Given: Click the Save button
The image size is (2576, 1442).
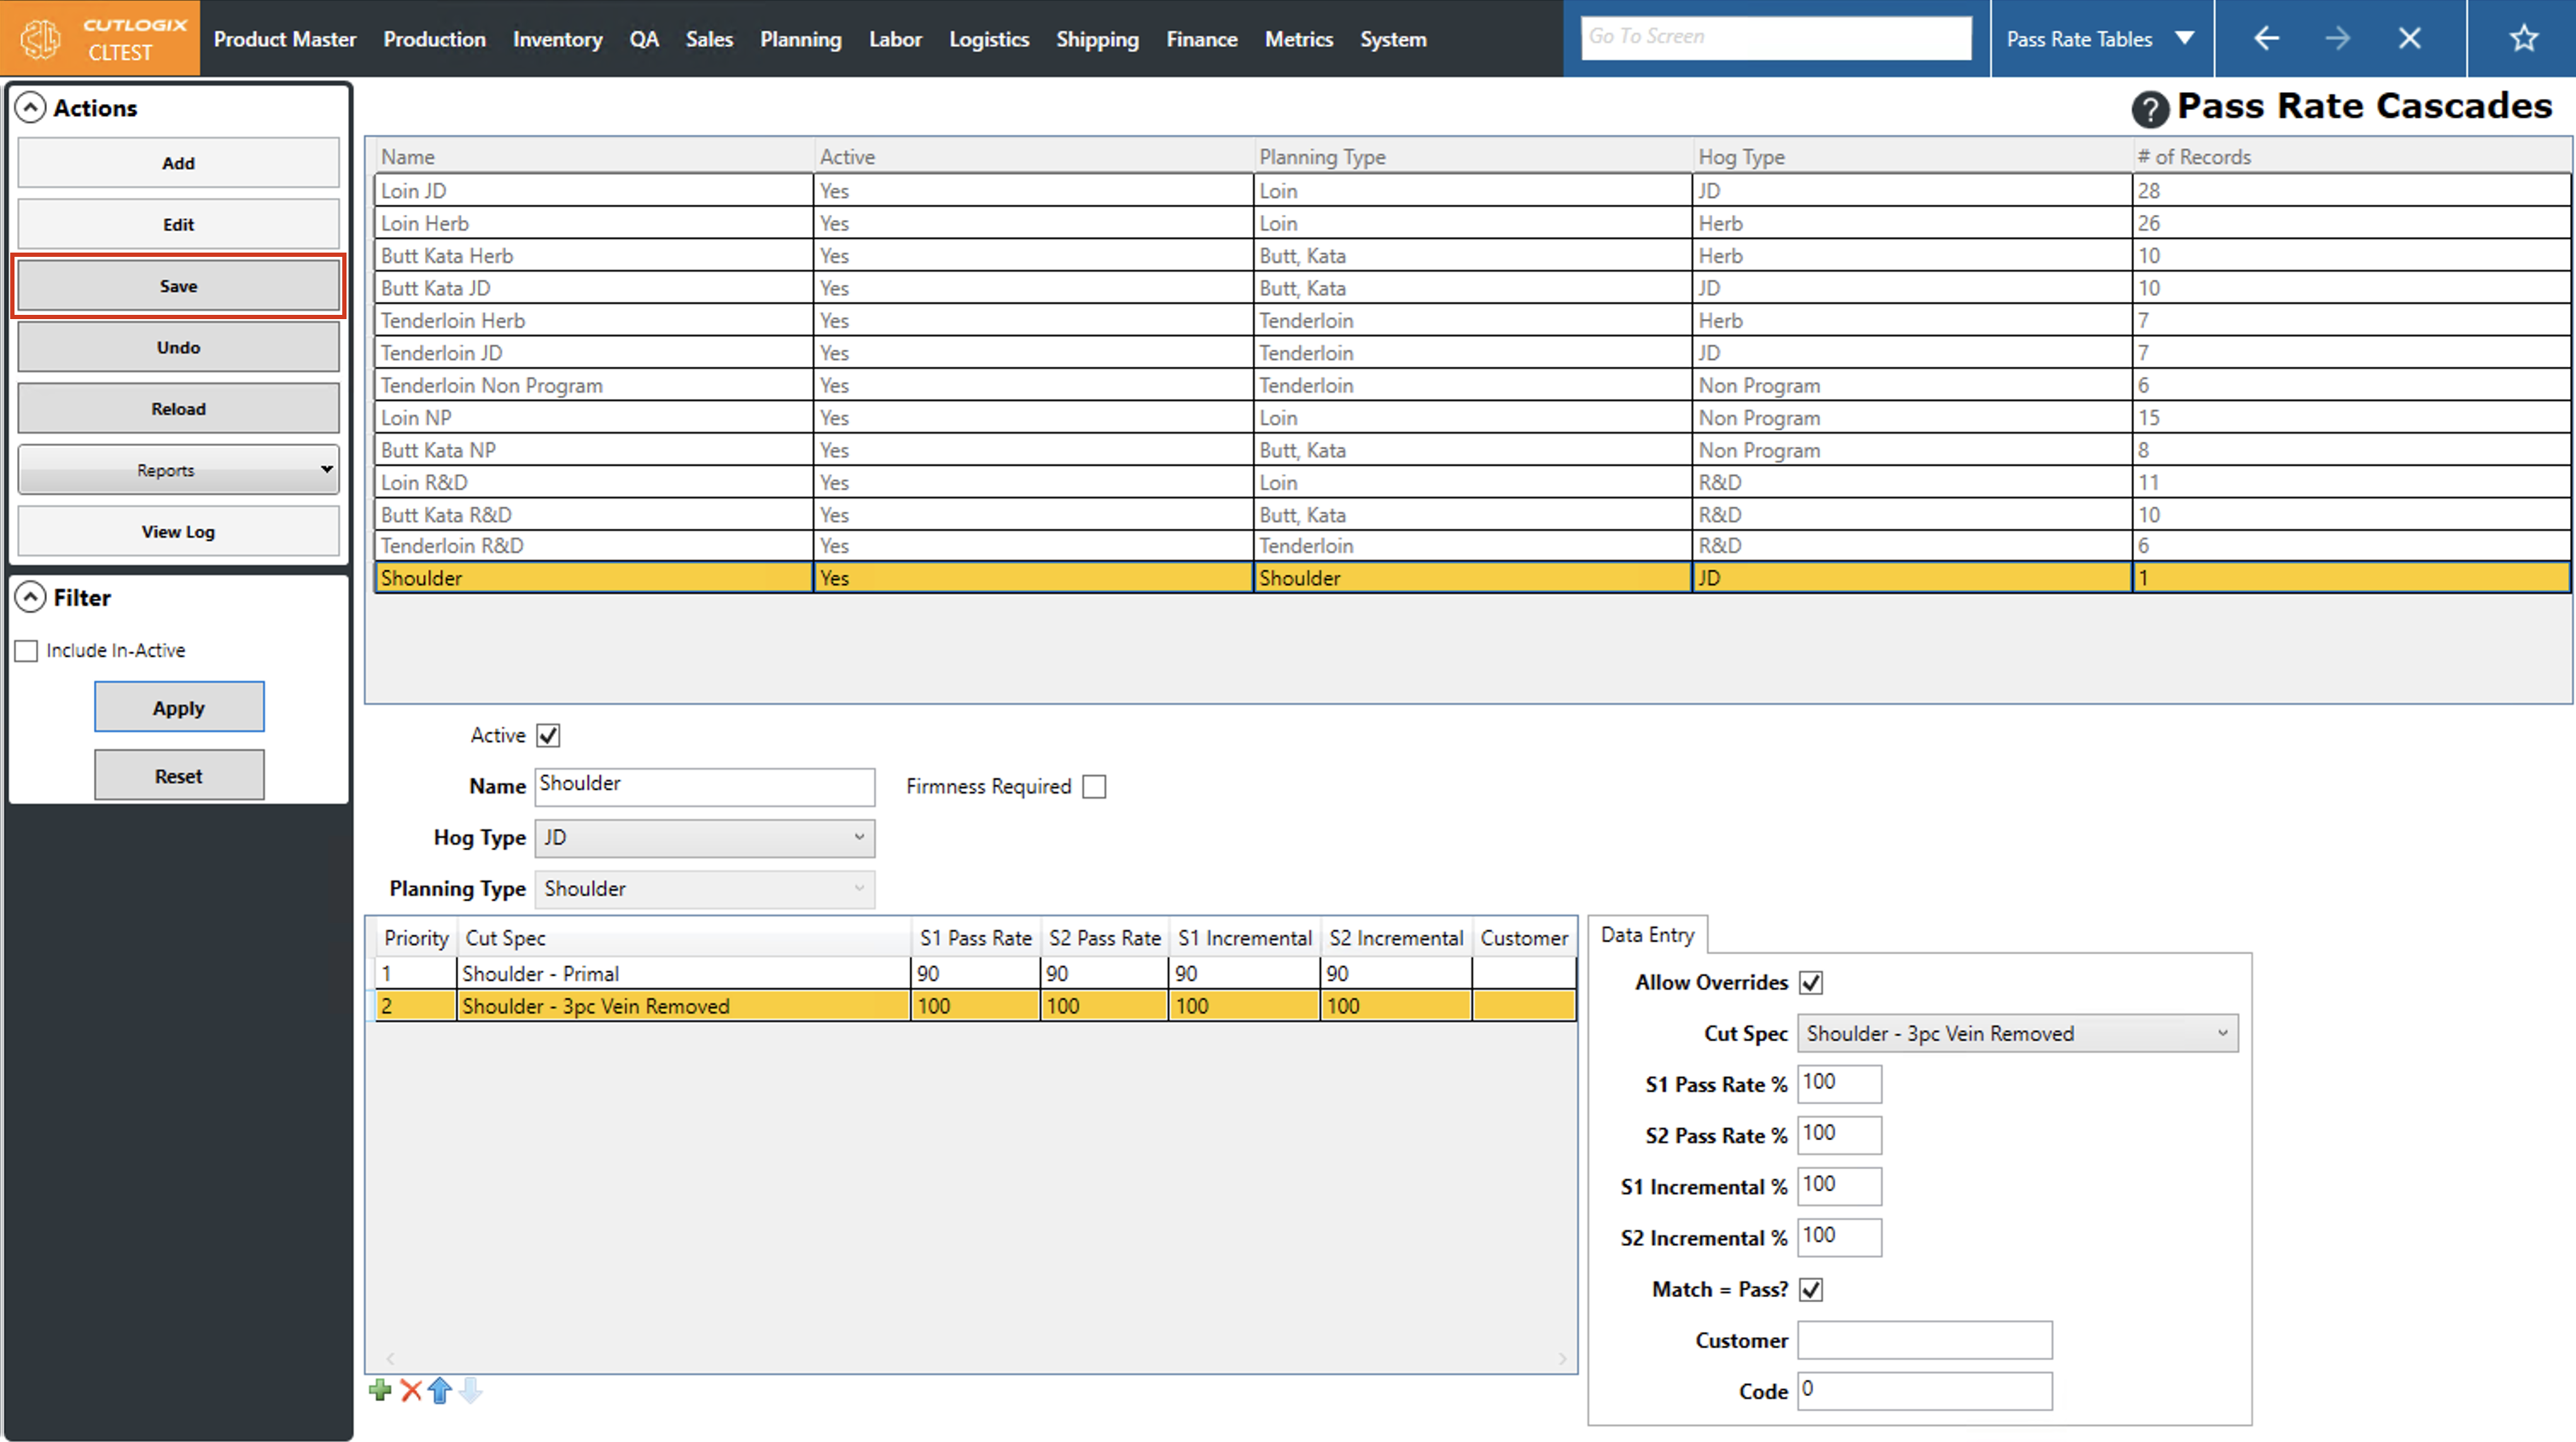Looking at the screenshot, I should pos(178,286).
